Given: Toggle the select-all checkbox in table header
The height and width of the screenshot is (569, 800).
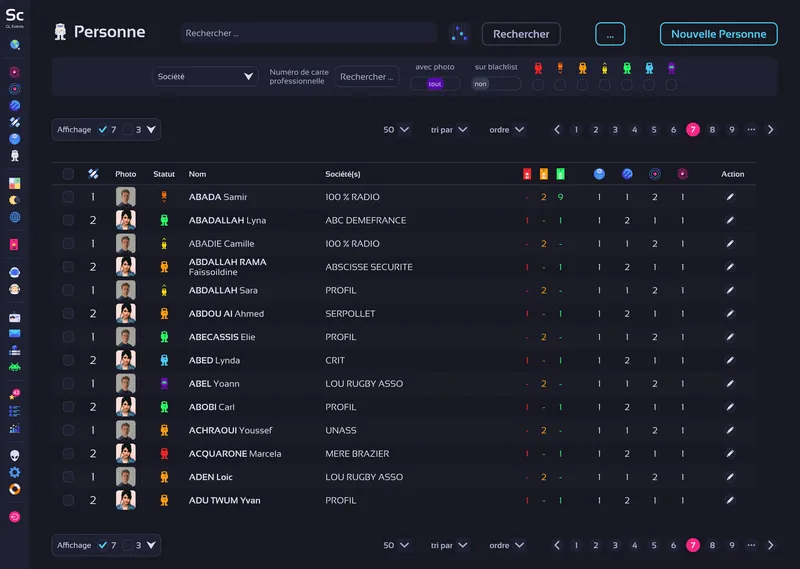Looking at the screenshot, I should [68, 174].
